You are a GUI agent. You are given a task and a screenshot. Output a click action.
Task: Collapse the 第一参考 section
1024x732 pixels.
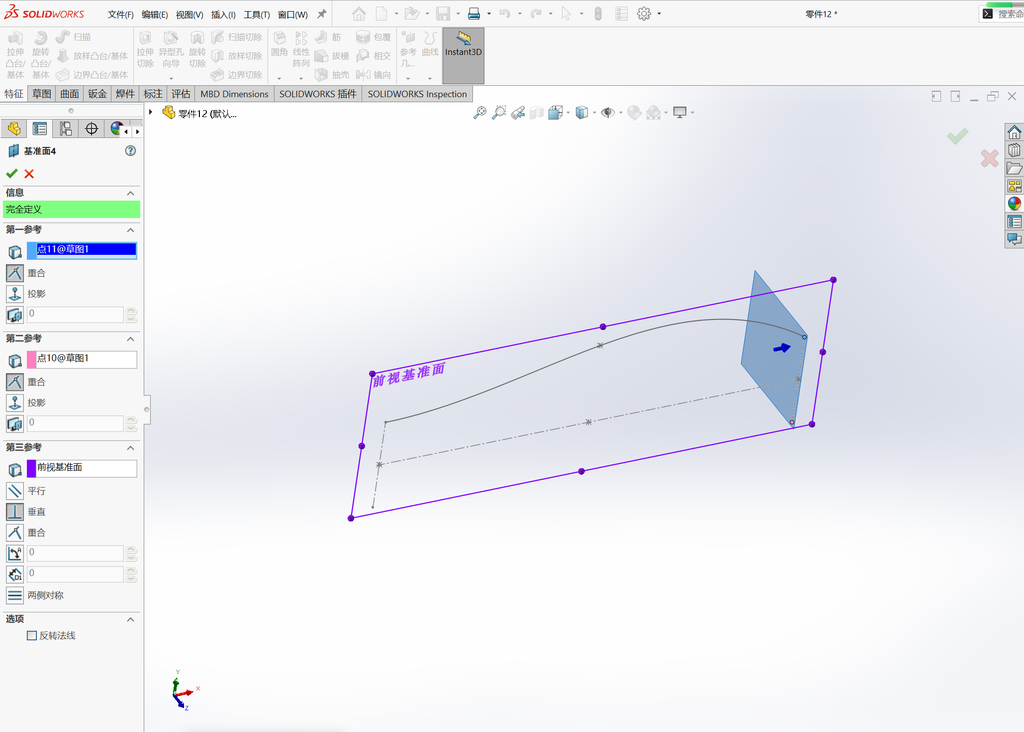131,230
